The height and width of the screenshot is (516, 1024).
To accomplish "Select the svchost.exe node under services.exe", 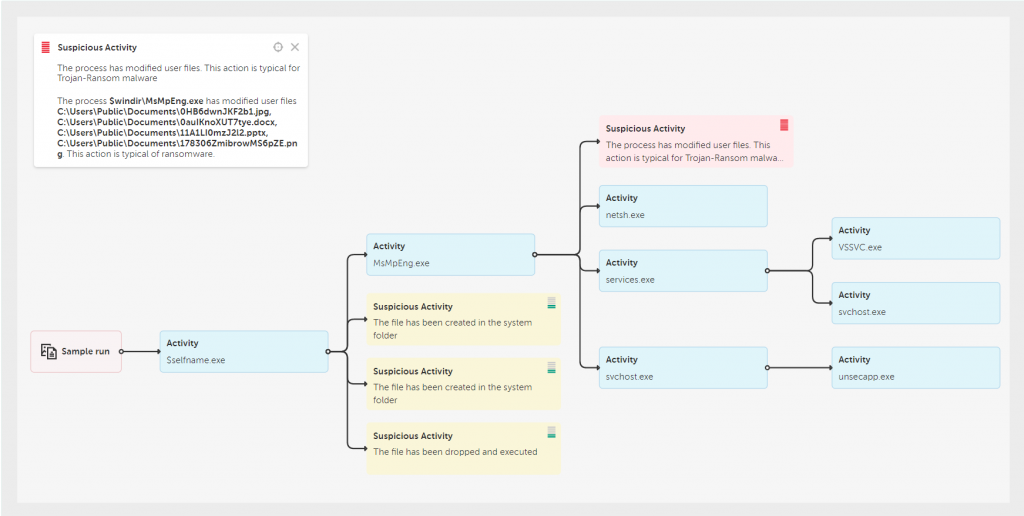I will tap(915, 303).
